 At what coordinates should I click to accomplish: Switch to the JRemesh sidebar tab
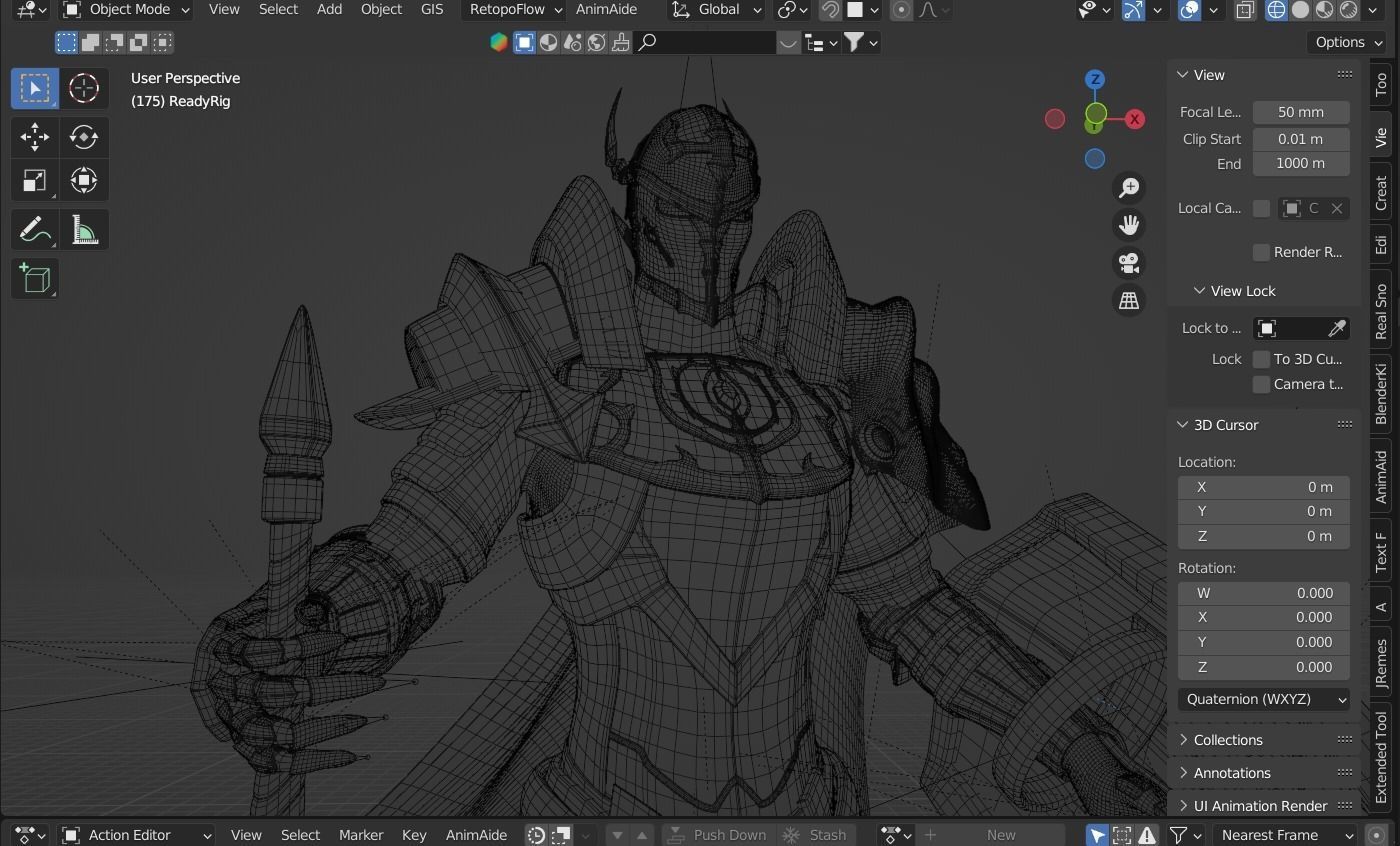coord(1382,663)
